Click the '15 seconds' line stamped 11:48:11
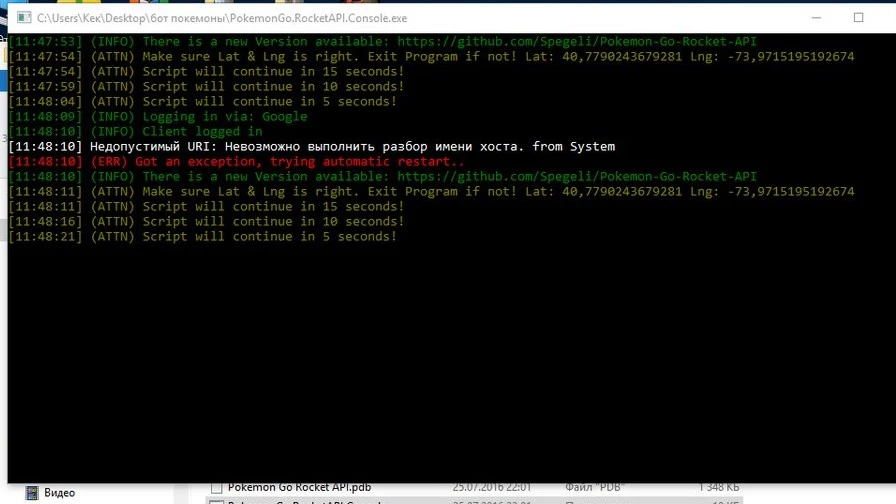The image size is (896, 504). coord(206,206)
